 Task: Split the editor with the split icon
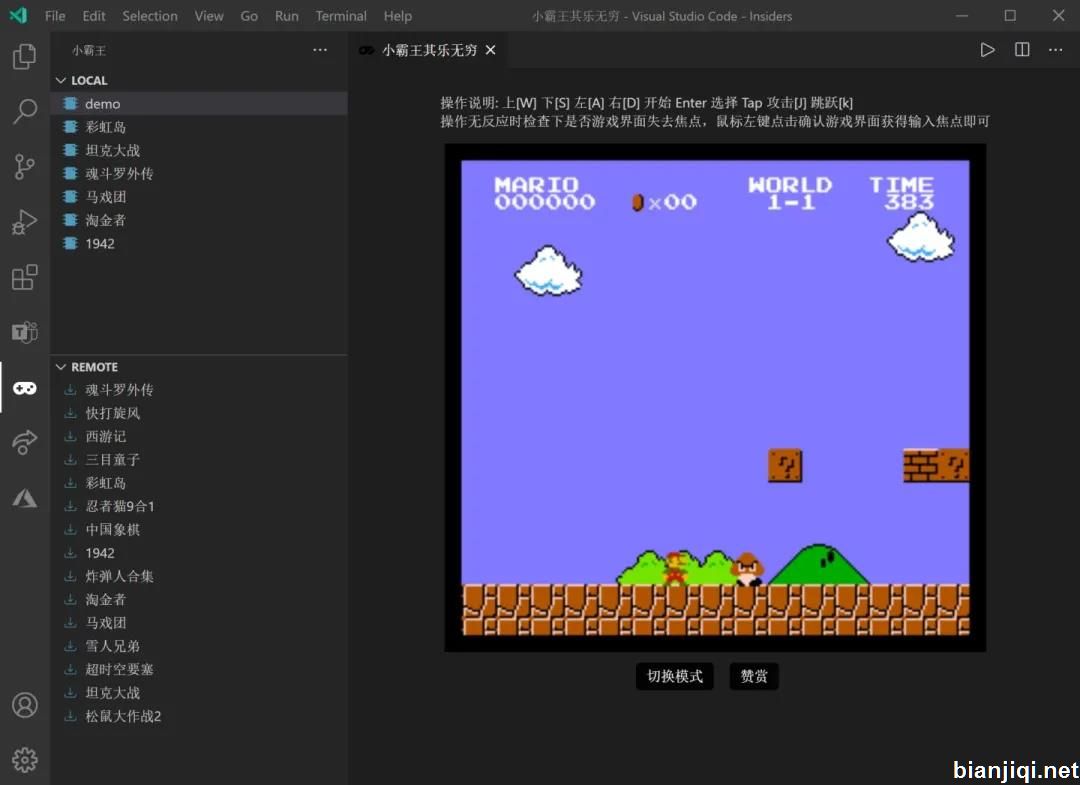(1022, 50)
